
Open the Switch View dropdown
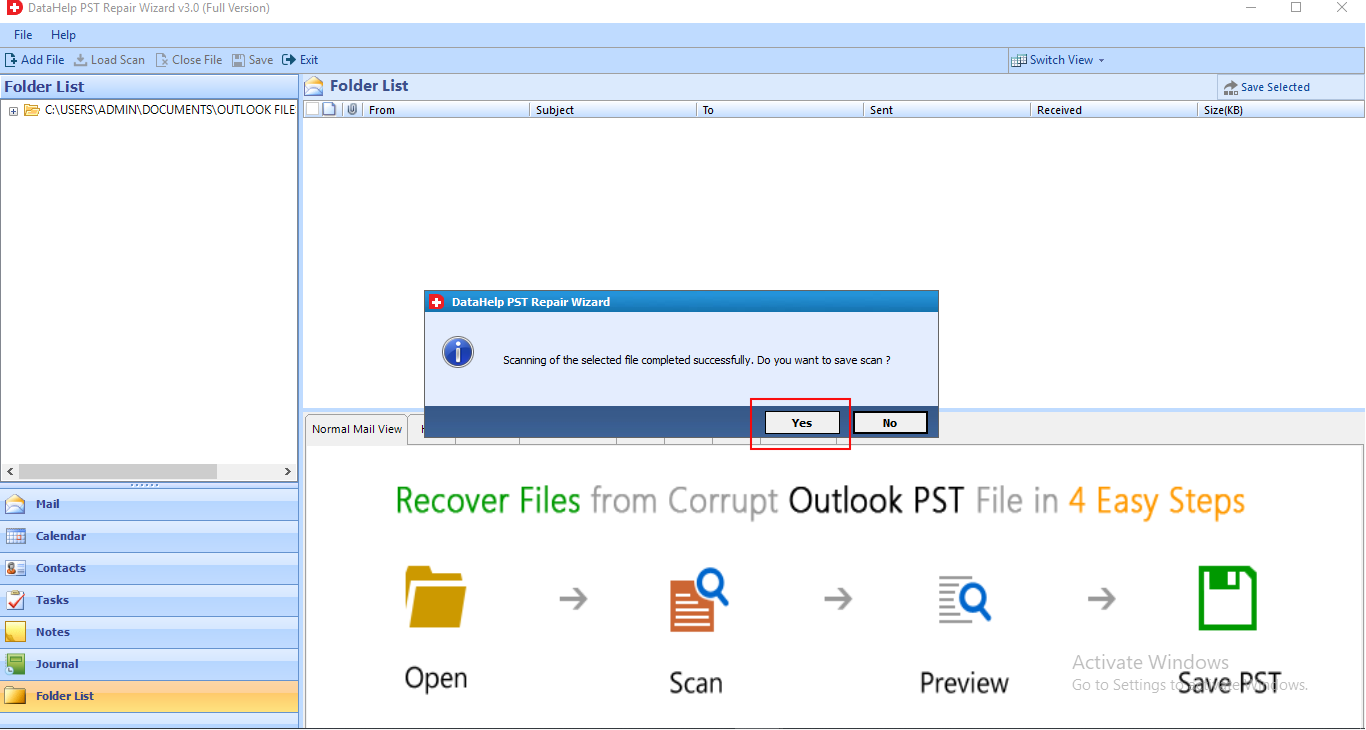[1059, 60]
